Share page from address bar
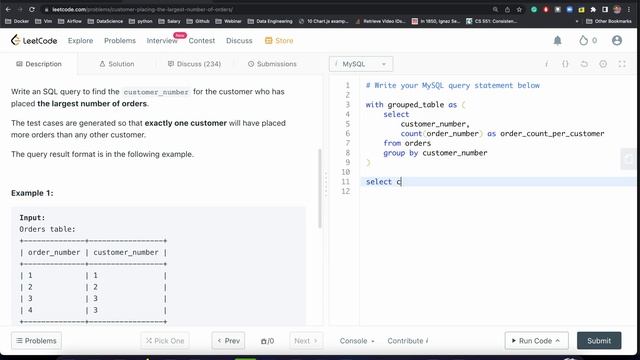 pos(507,9)
